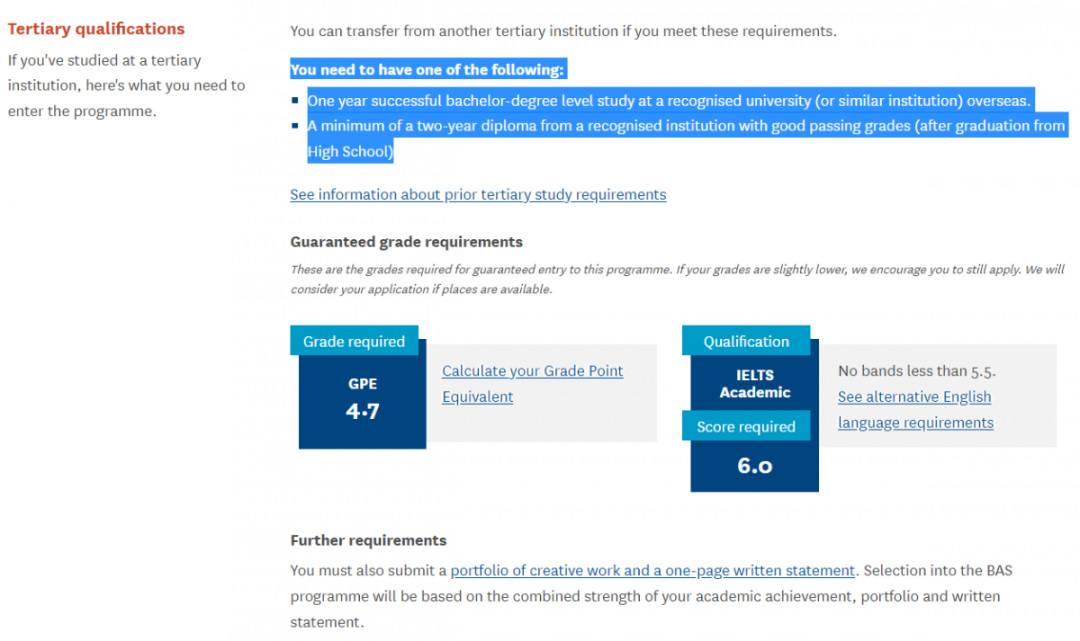The image size is (1080, 641).
Task: Click the 6.0 score value box
Action: (x=754, y=466)
